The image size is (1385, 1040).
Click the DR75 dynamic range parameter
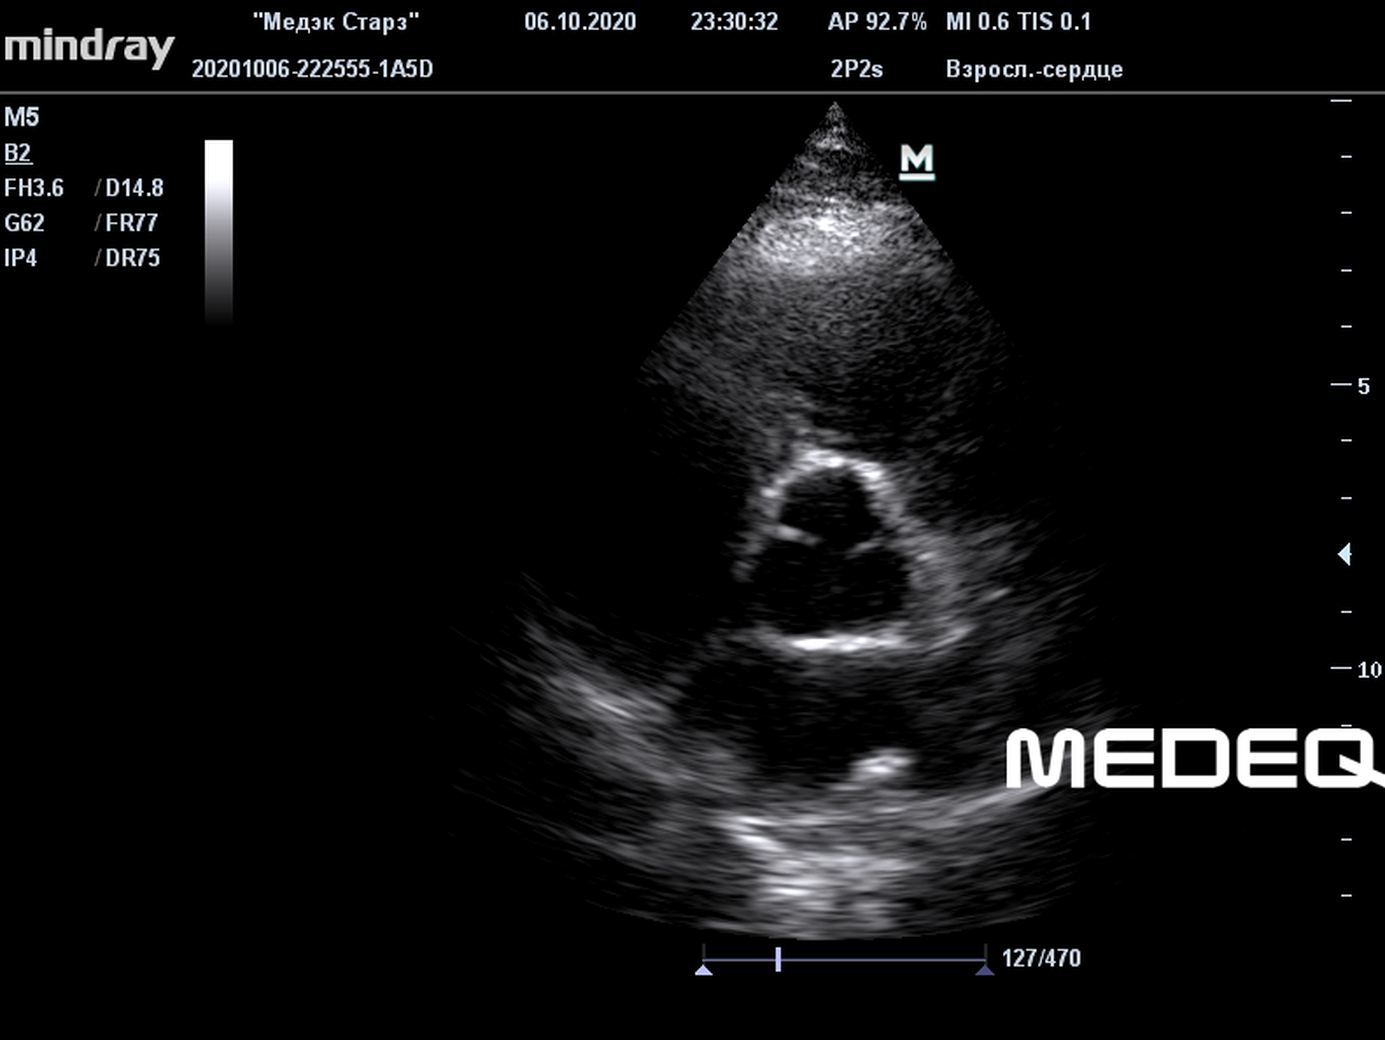132,258
